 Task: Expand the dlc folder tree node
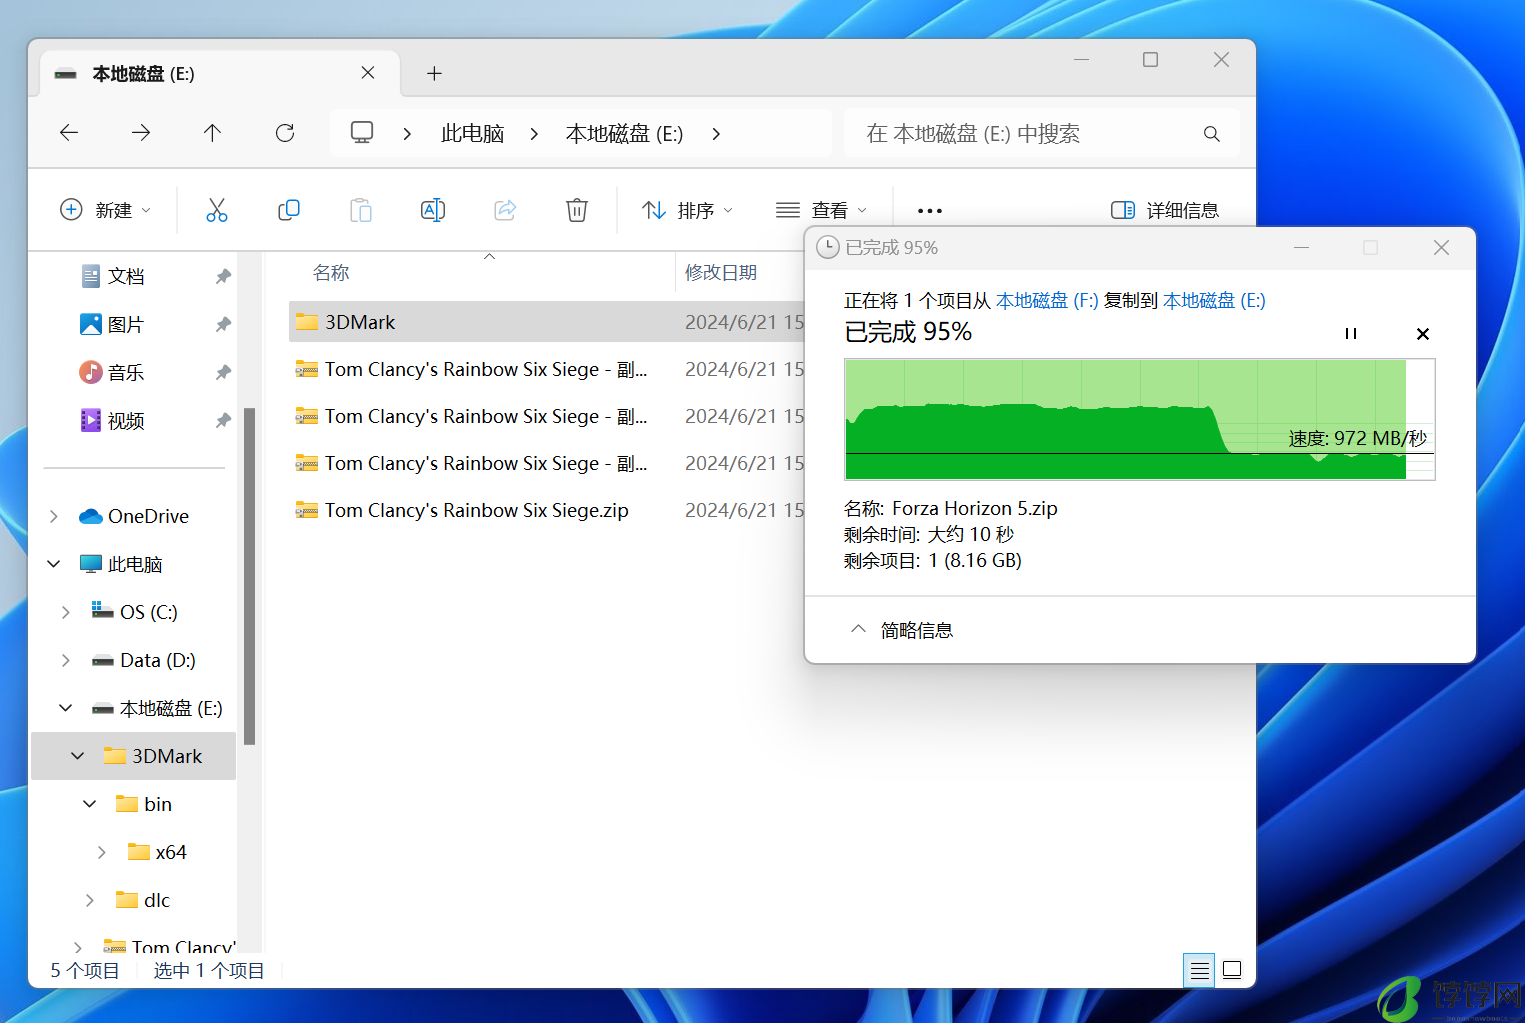90,900
